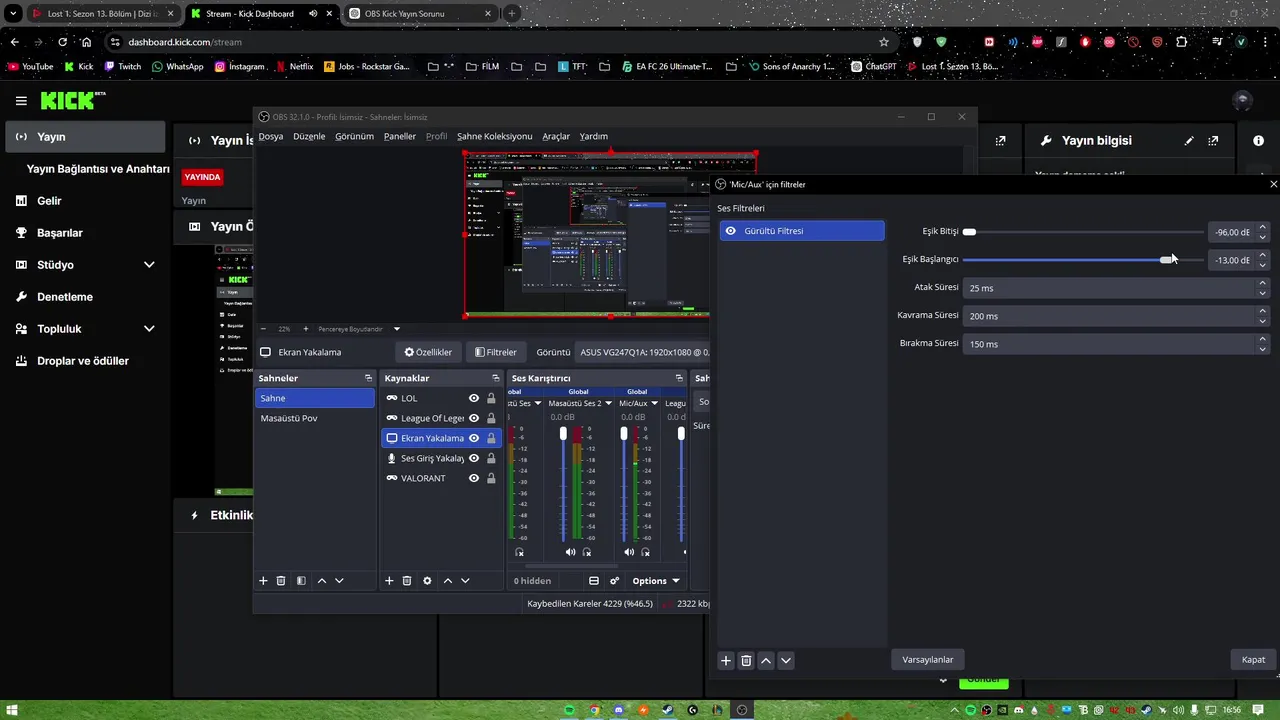This screenshot has width=1280, height=720.
Task: Delete selected scene with Sahneler trash icon
Action: click(281, 581)
